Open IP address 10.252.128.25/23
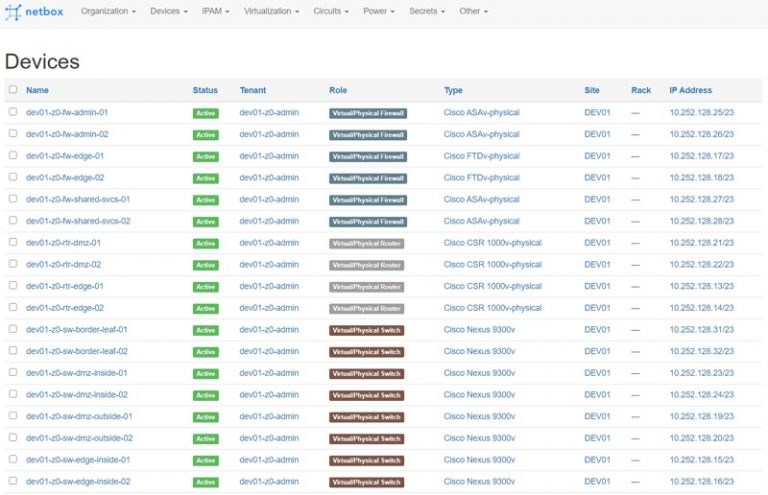Viewport: 768px width, 495px height. 701,113
